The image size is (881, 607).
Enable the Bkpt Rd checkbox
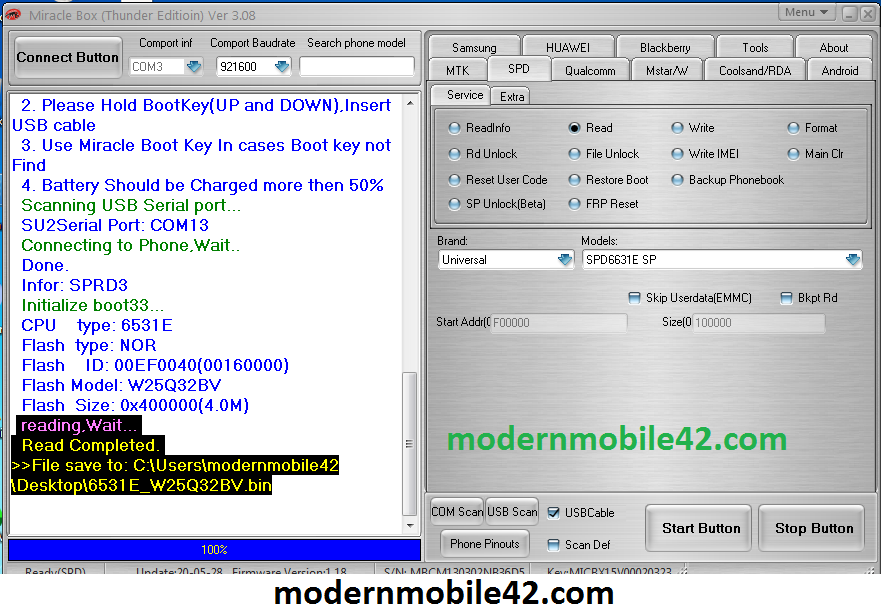coord(787,298)
